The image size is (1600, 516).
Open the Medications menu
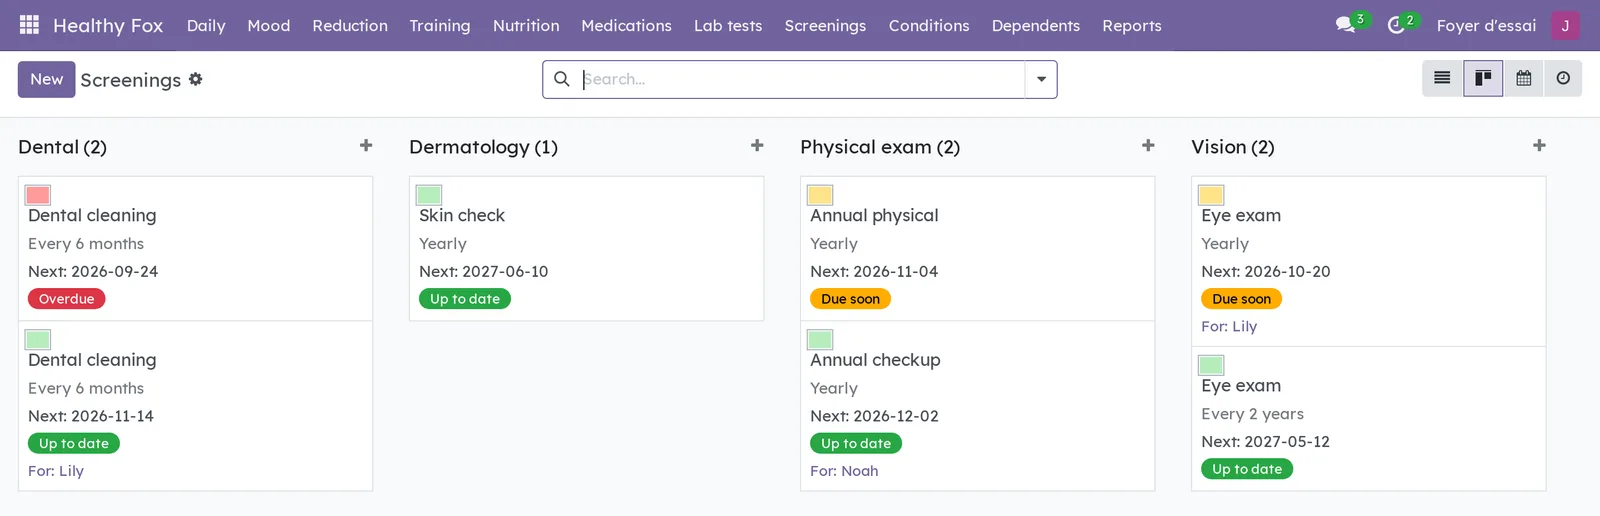tap(626, 26)
